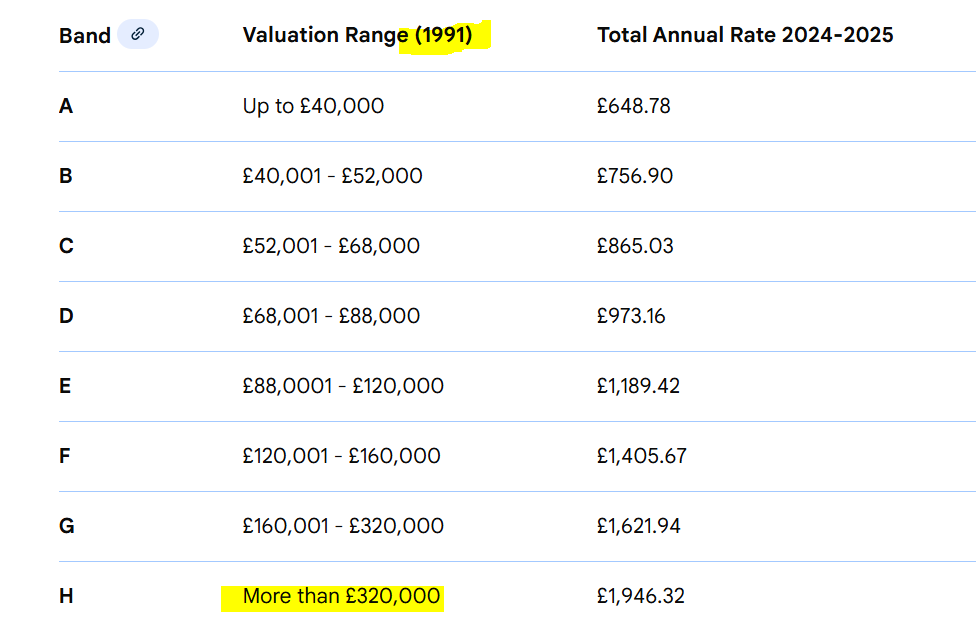Click the £1,946.32 rate for Band H
The image size is (976, 621).
click(x=641, y=596)
